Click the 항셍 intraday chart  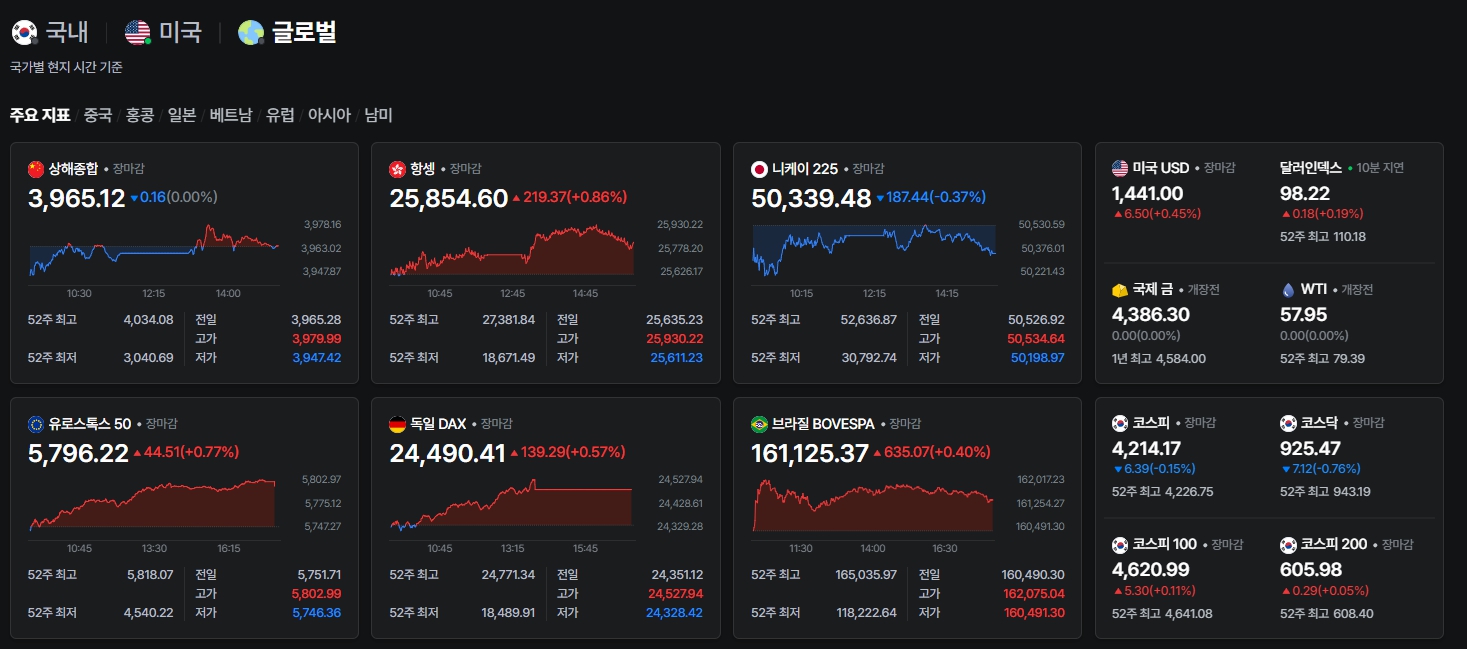[x=512, y=250]
